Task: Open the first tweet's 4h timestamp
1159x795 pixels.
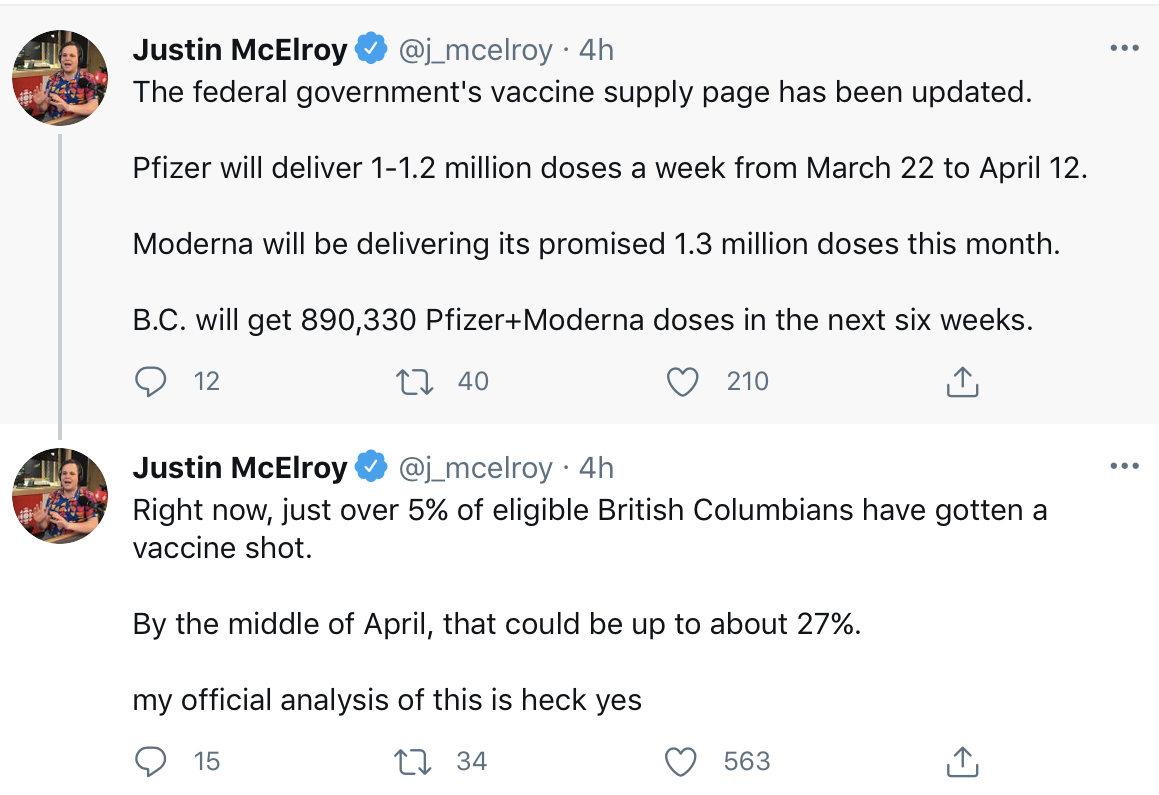Action: click(x=597, y=50)
